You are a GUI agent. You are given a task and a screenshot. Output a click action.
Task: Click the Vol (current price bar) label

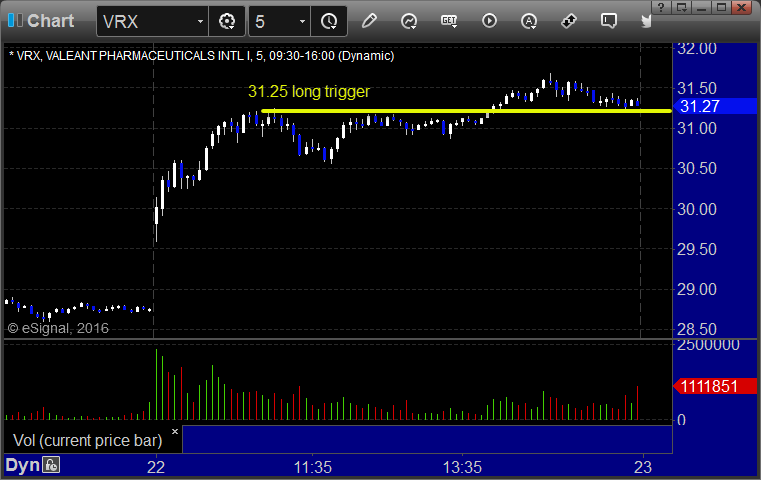[87, 440]
